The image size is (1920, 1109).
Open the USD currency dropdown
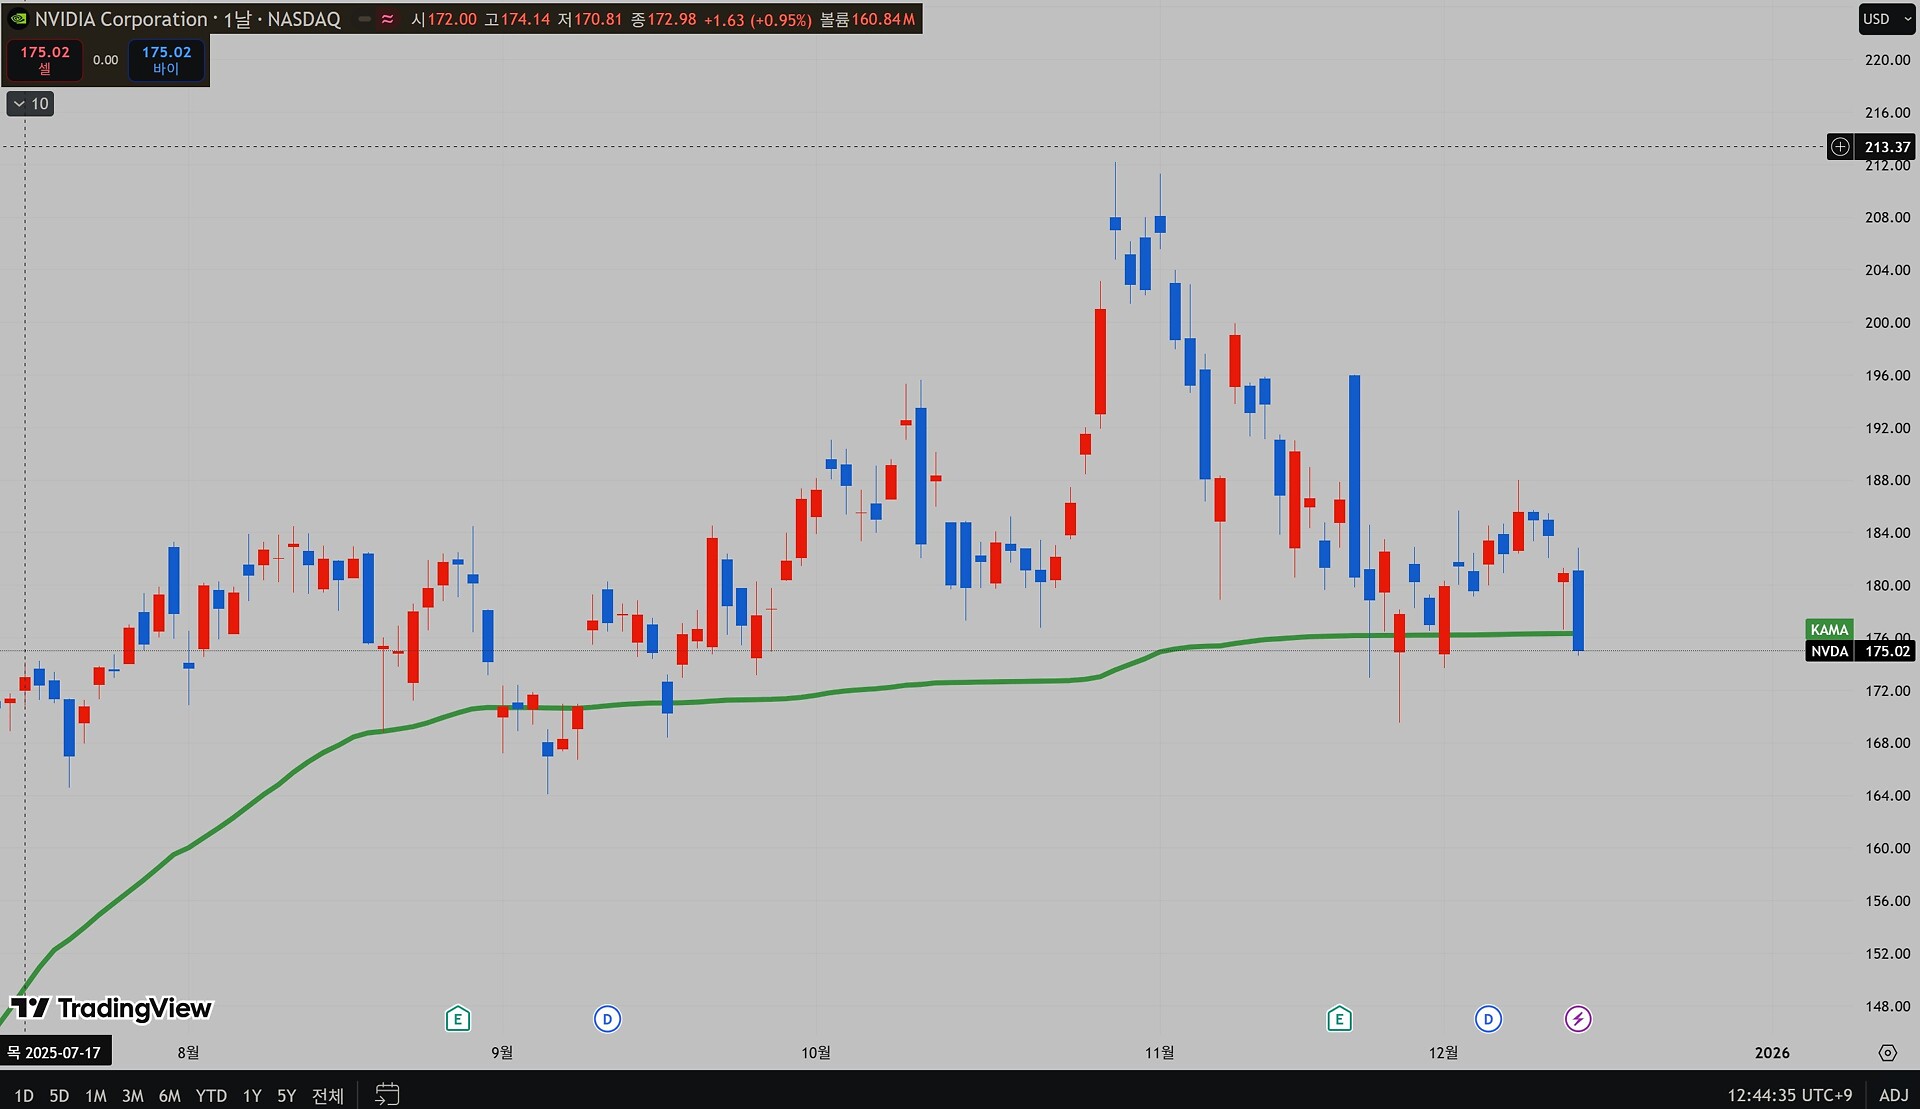point(1886,19)
